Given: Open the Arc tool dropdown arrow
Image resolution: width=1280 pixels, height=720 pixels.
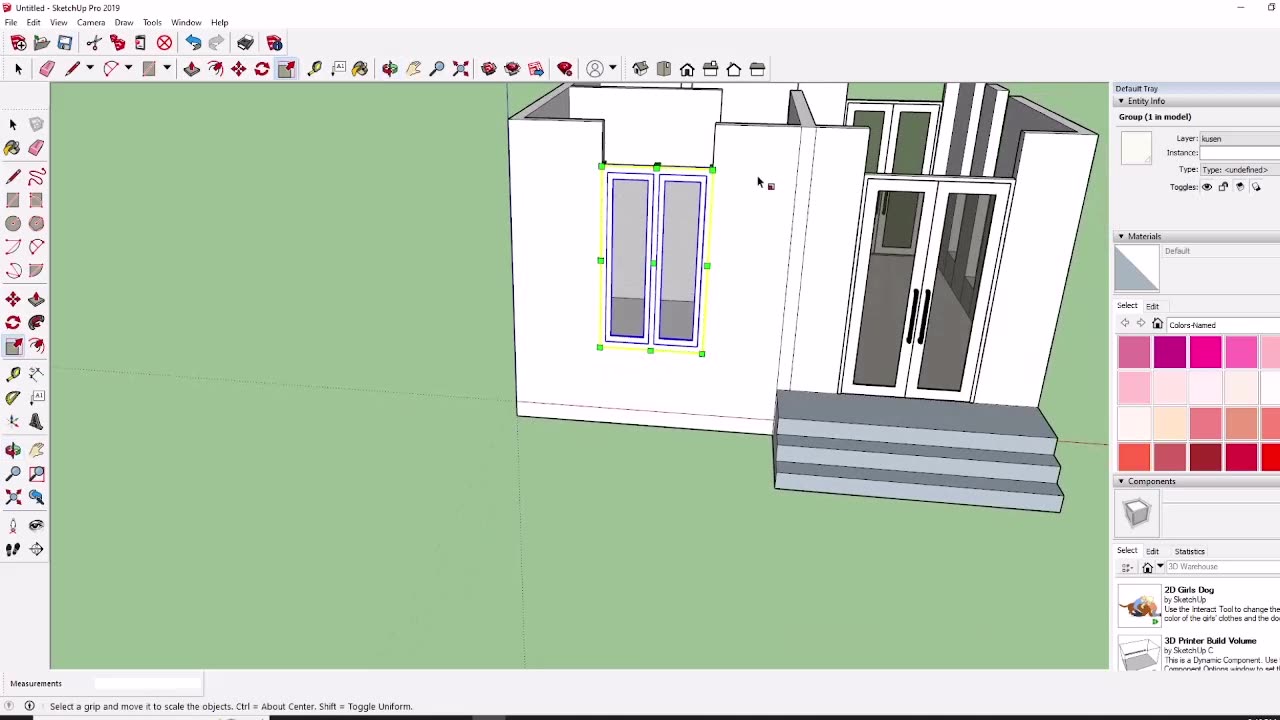Looking at the screenshot, I should click(128, 69).
